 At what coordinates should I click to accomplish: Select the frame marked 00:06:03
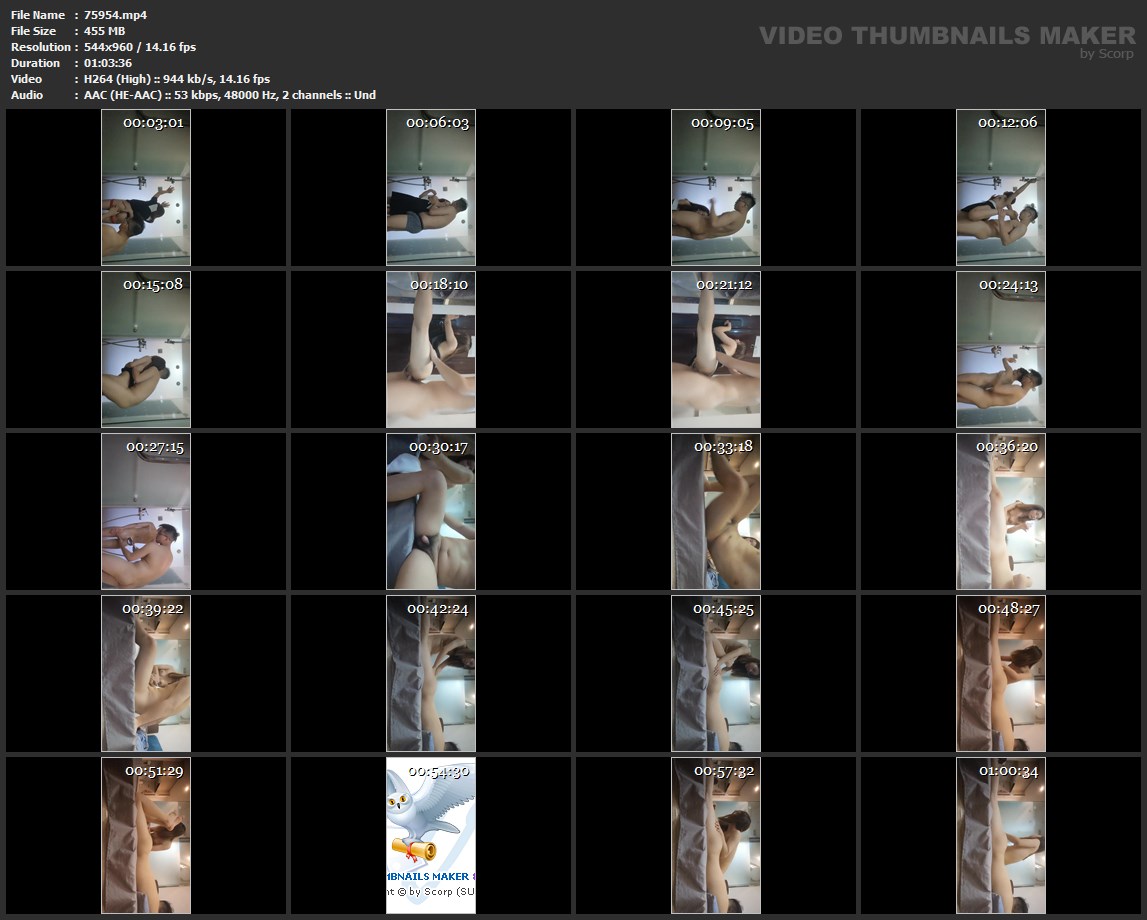[430, 188]
